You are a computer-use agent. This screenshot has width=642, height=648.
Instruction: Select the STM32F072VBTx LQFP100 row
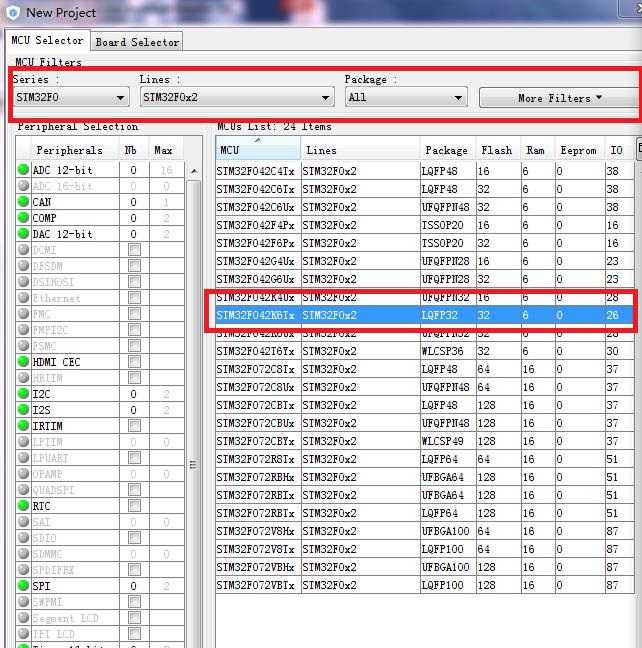point(425,585)
